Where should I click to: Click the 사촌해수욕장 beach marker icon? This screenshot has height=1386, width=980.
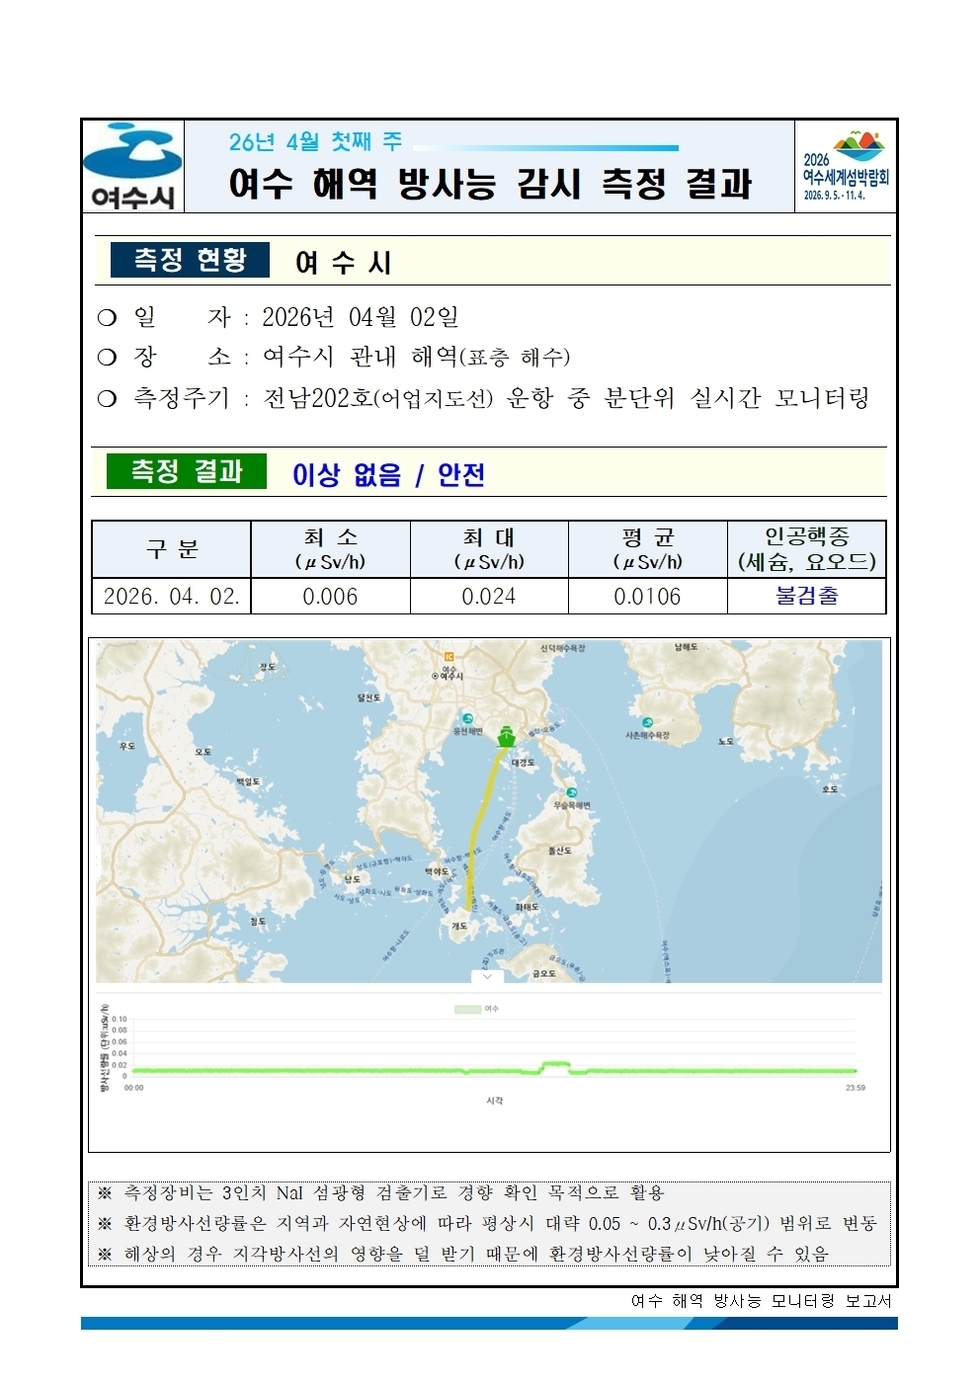647,722
